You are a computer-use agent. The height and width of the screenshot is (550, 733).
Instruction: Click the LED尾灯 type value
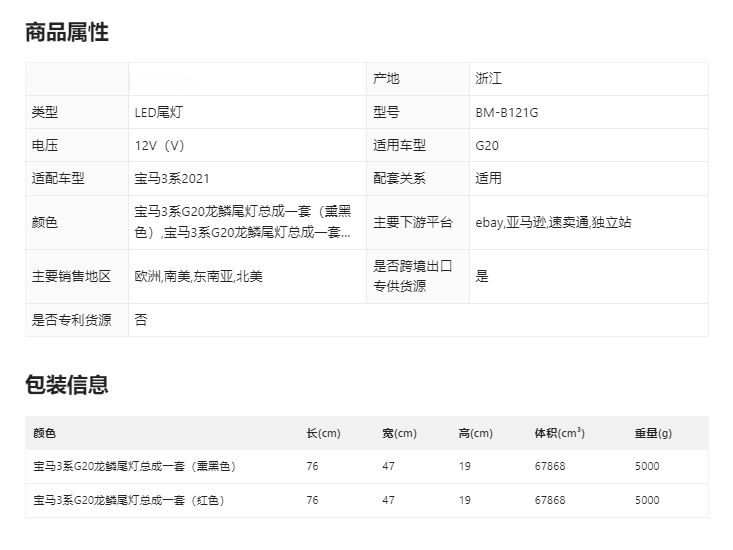click(x=160, y=112)
